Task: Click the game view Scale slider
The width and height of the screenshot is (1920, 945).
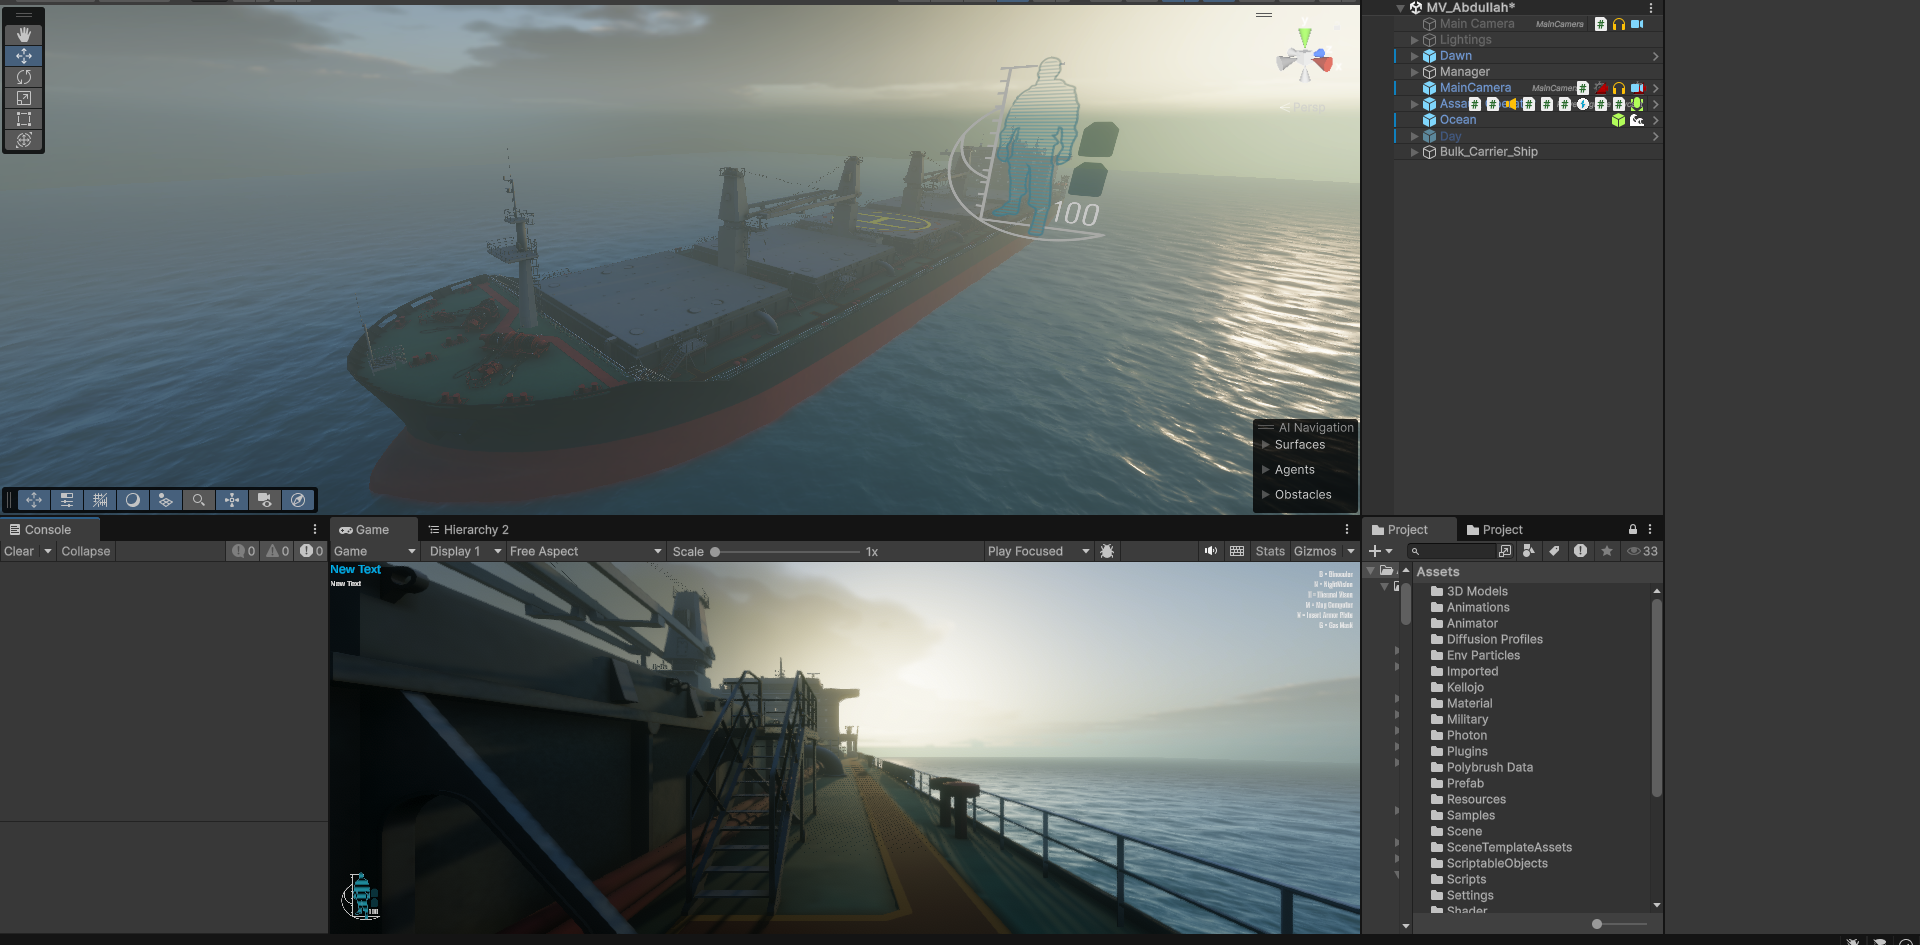Action: point(786,552)
